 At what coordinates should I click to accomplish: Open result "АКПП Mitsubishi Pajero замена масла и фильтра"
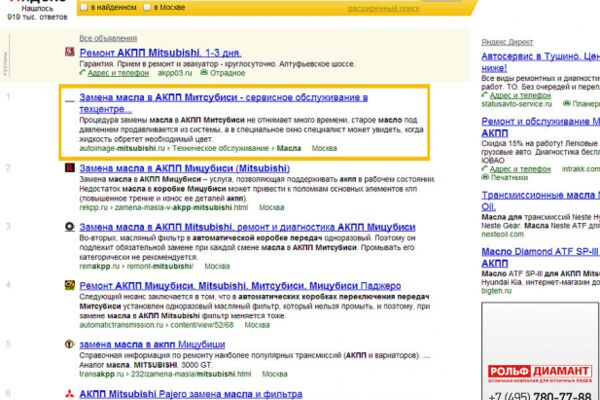click(x=191, y=394)
